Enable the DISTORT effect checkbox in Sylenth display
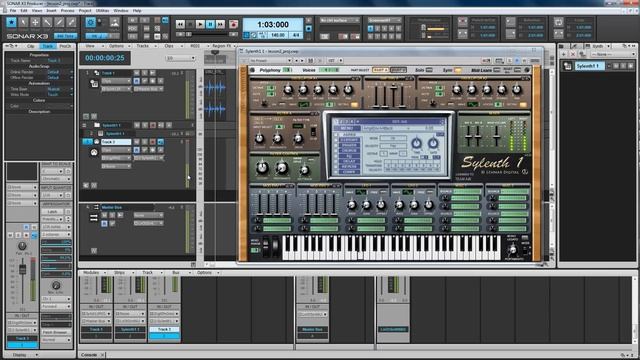Image resolution: width=640 pixels, height=360 pixels. [x=336, y=140]
